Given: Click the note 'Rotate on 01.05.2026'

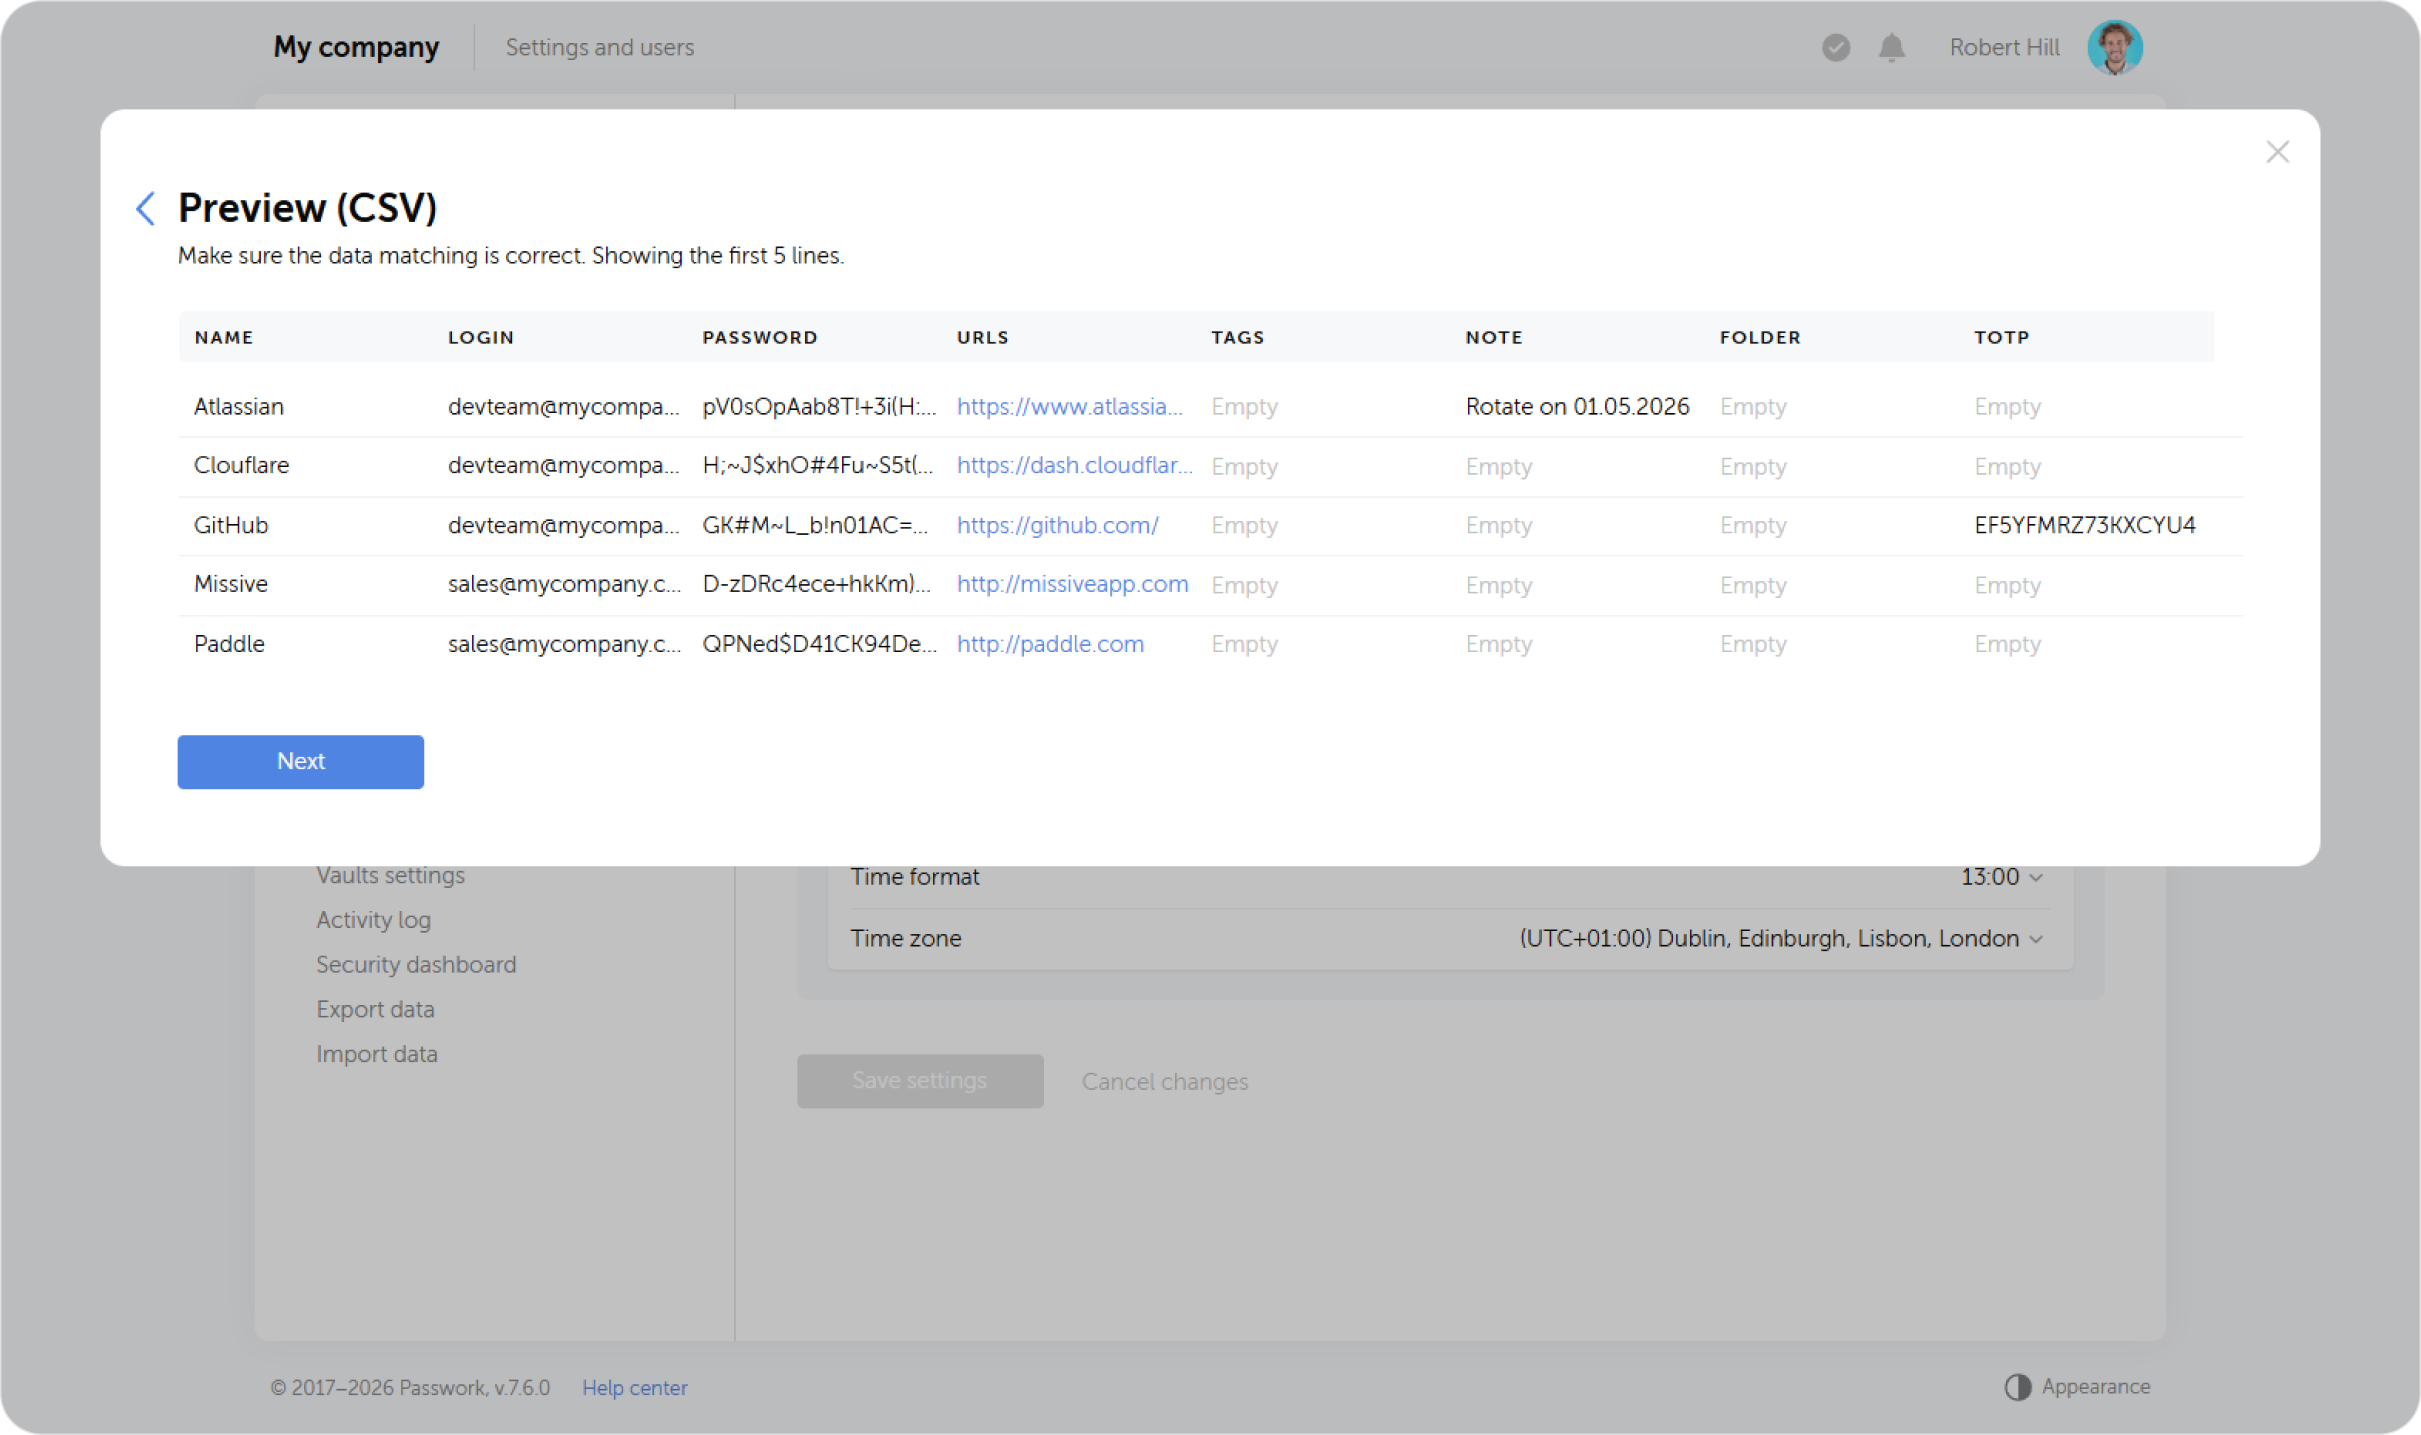Looking at the screenshot, I should tap(1577, 406).
